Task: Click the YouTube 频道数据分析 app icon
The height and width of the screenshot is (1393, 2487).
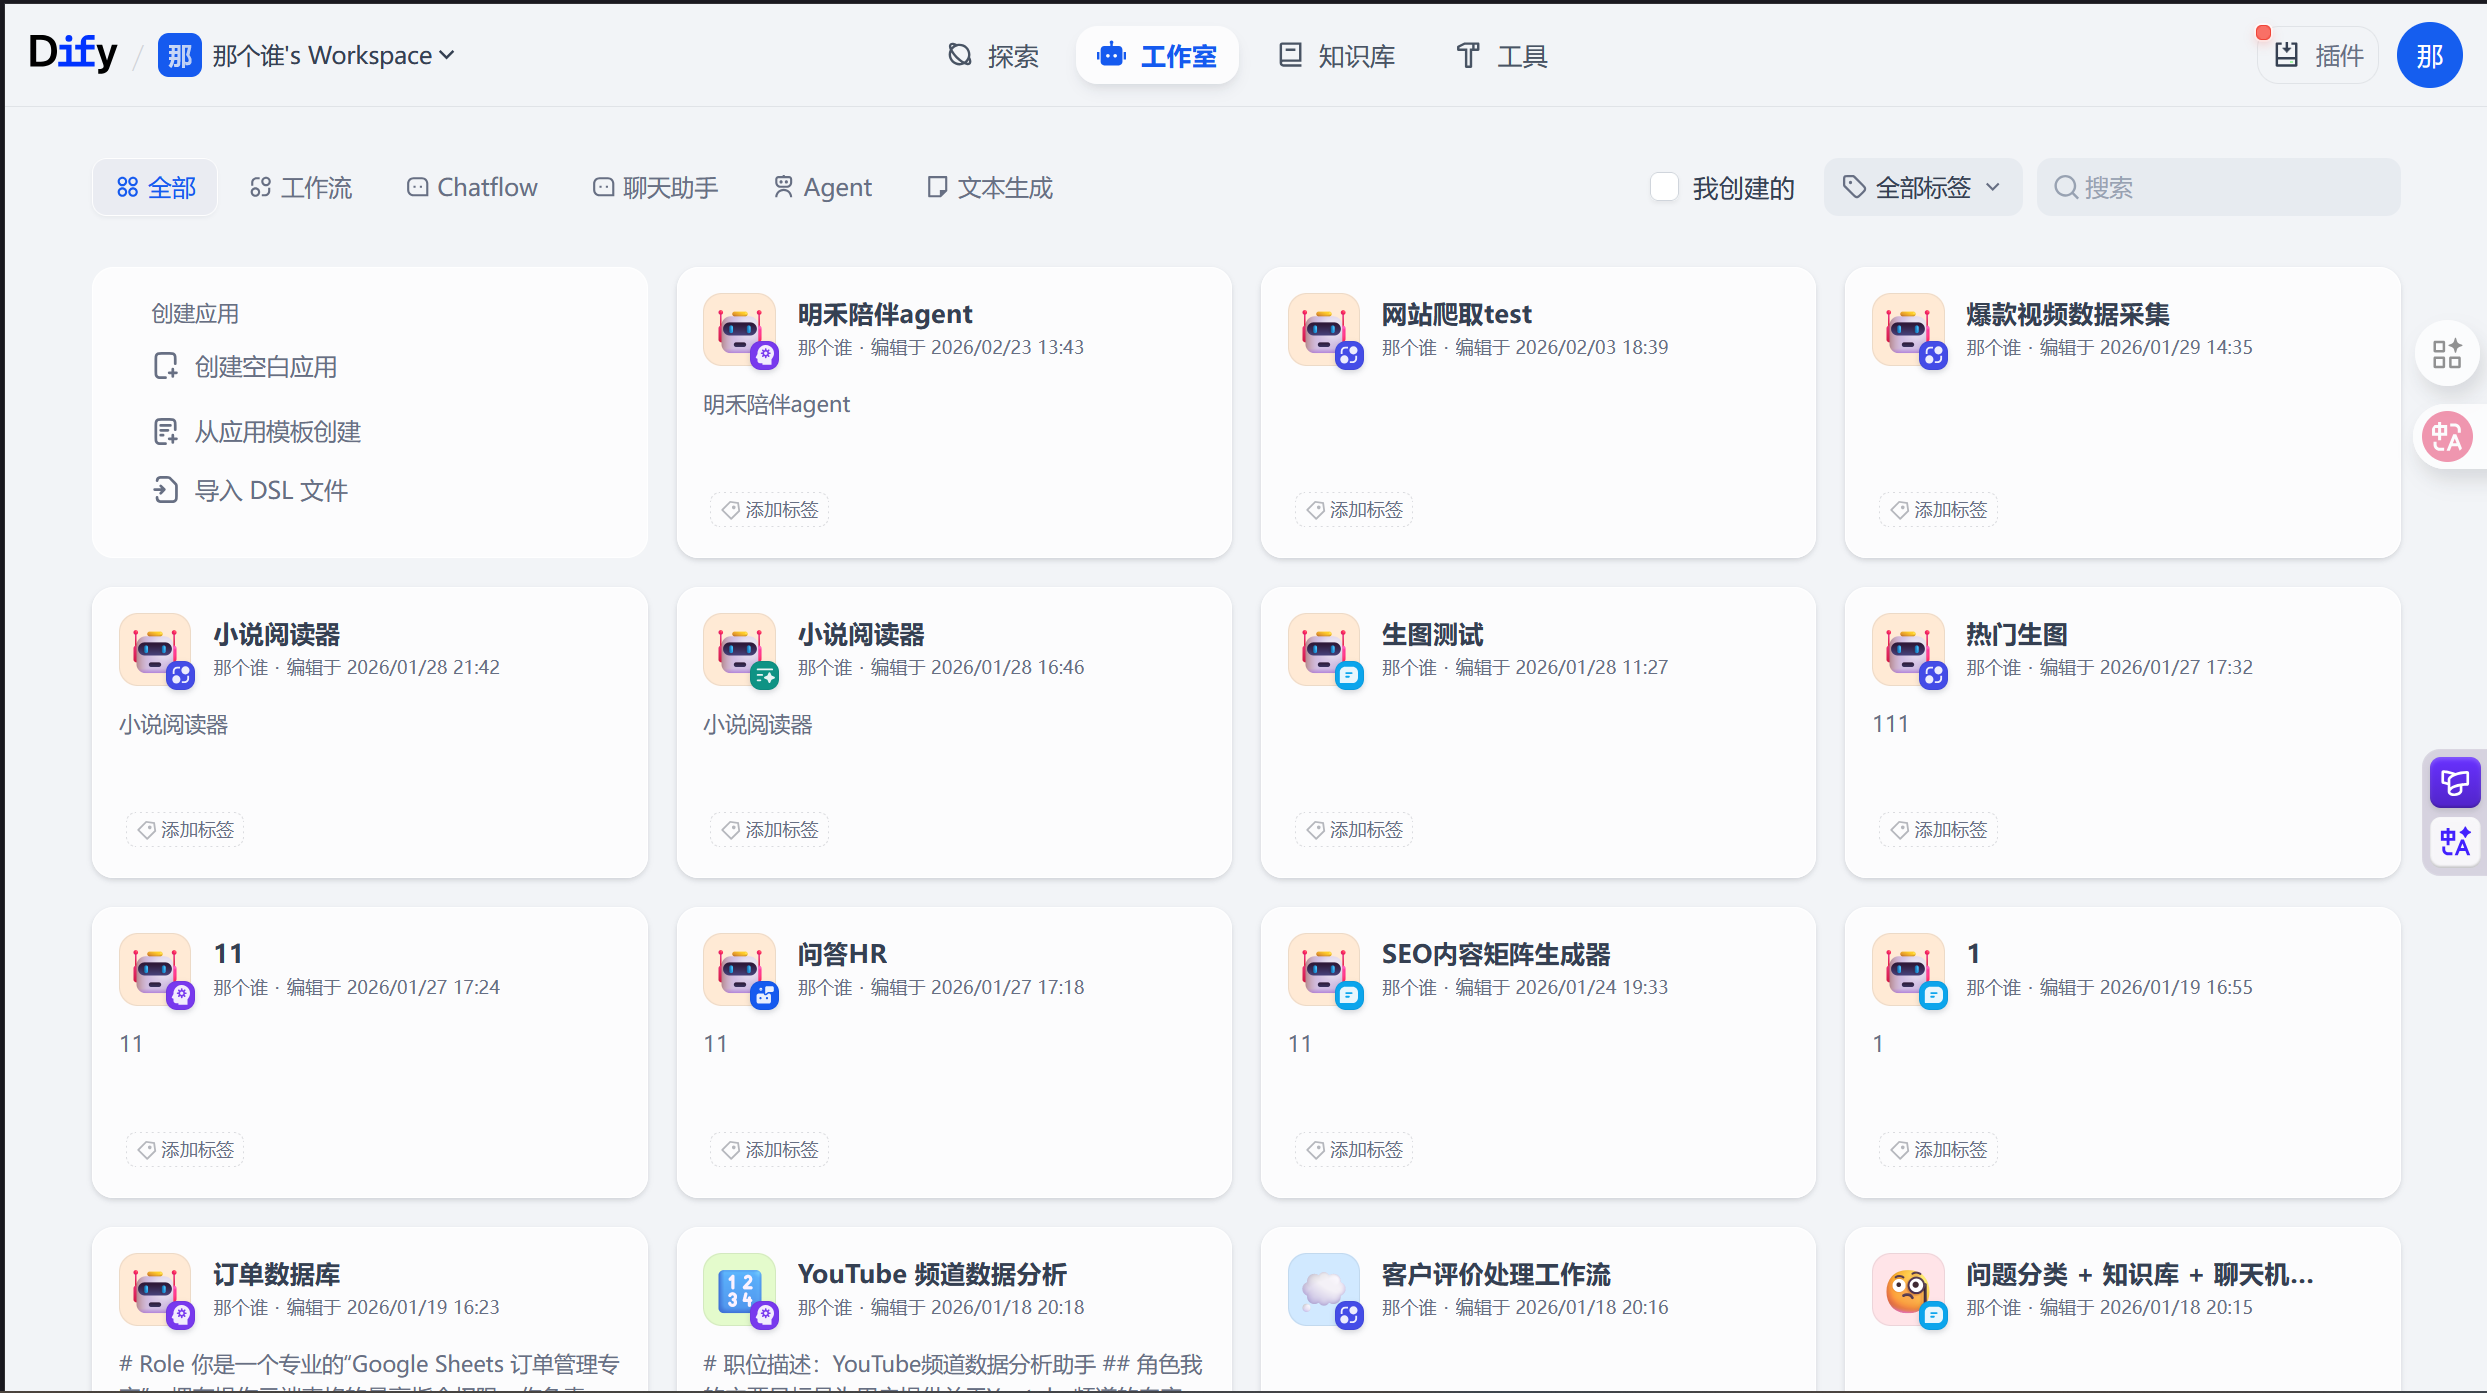Action: 740,1291
